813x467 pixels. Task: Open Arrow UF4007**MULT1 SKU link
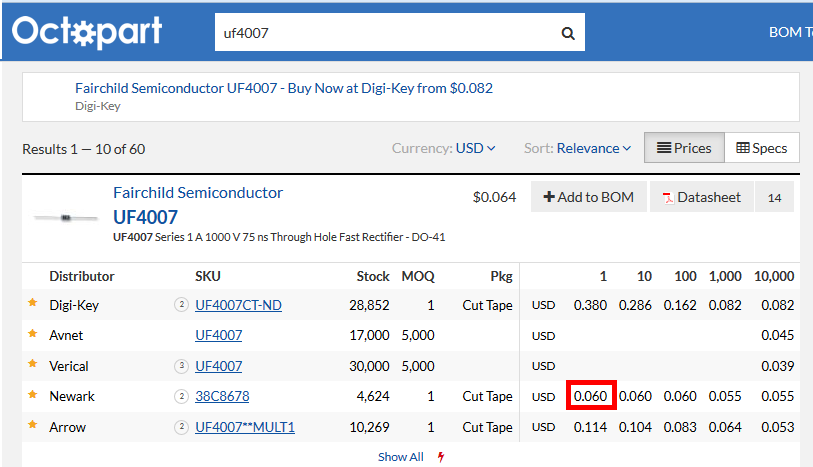point(245,427)
